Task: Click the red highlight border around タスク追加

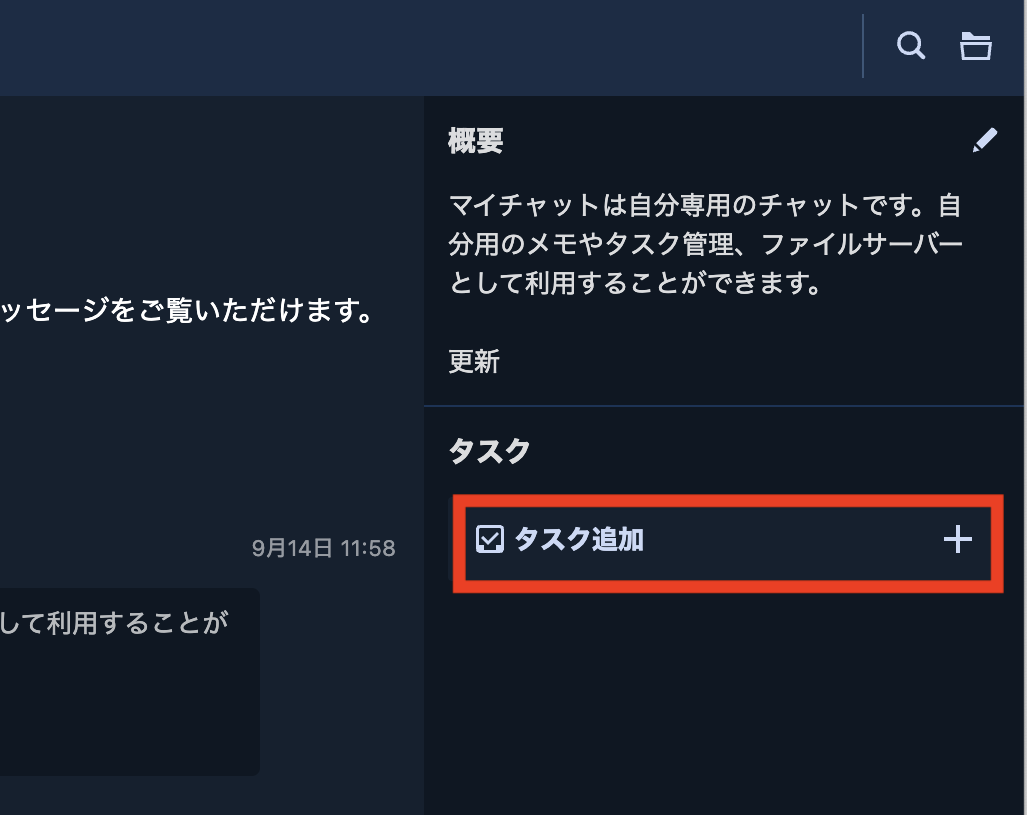Action: 728,501
